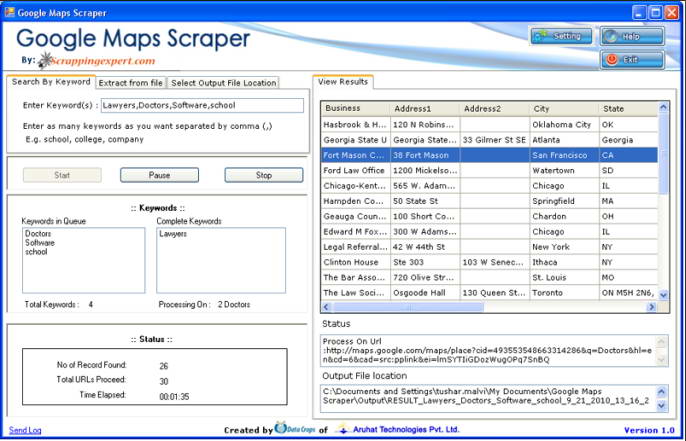Click the State column header
Image resolution: width=686 pixels, height=441 pixels.
coord(628,108)
